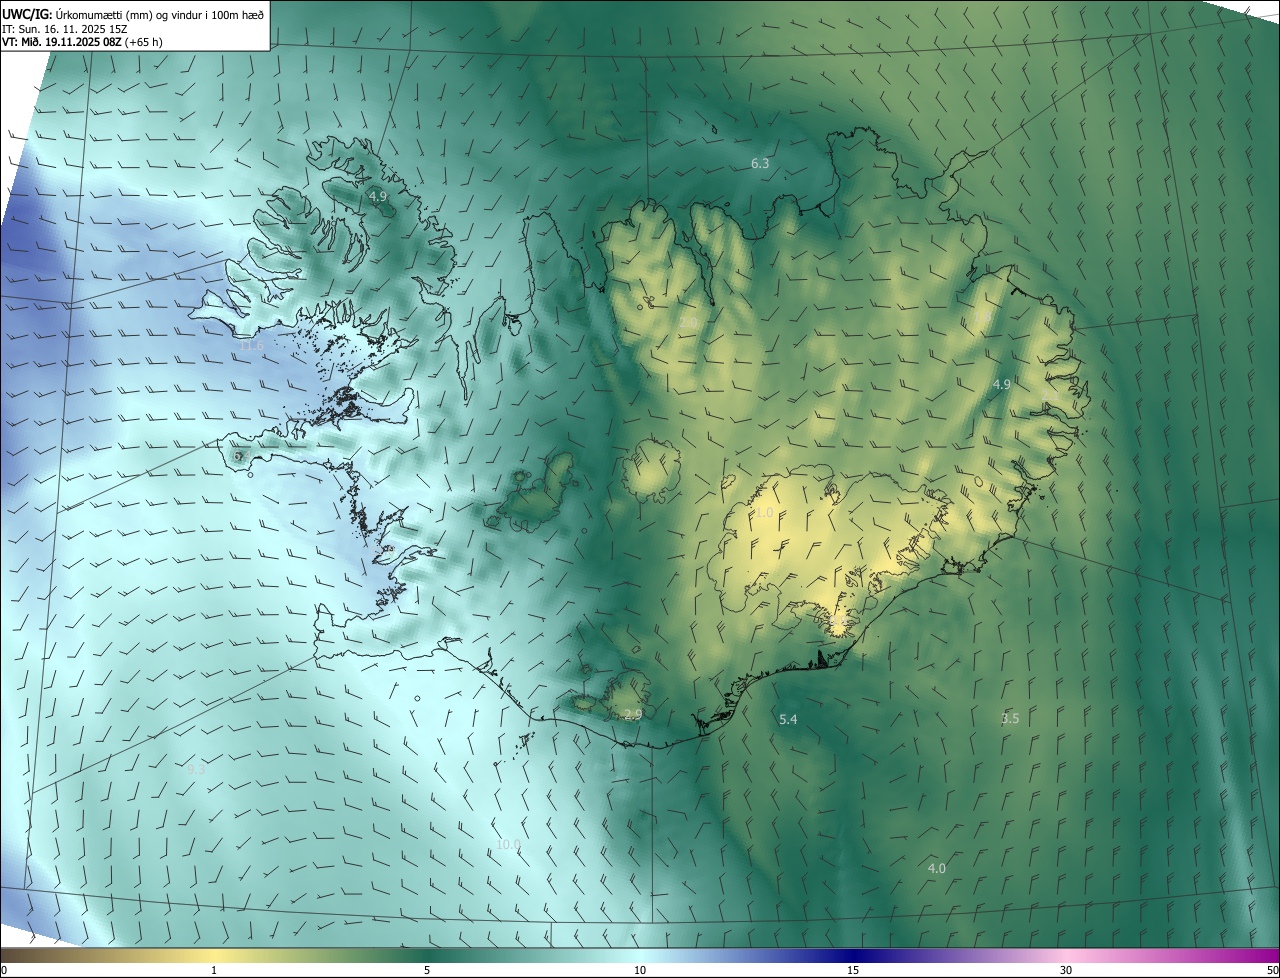Click the valid time line "VT: Mið. 19.11.2025 08Z (+65 h)"
Screen dimensions: 1280x978
(82, 42)
